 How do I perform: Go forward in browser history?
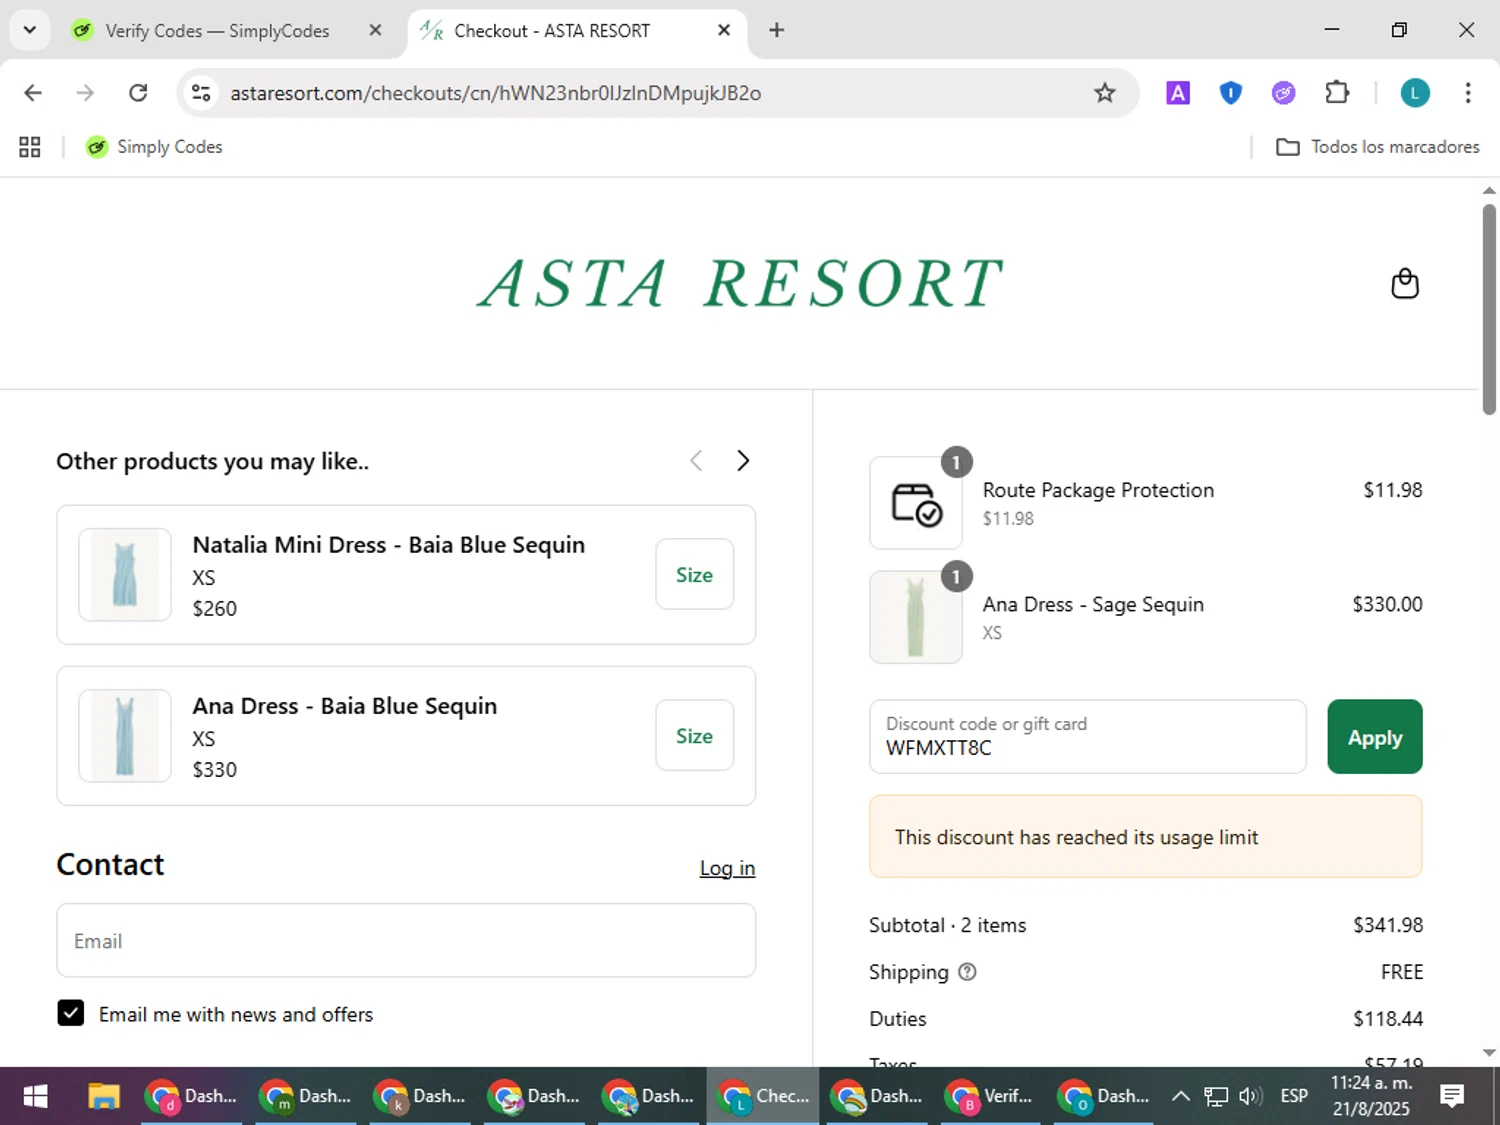[86, 93]
